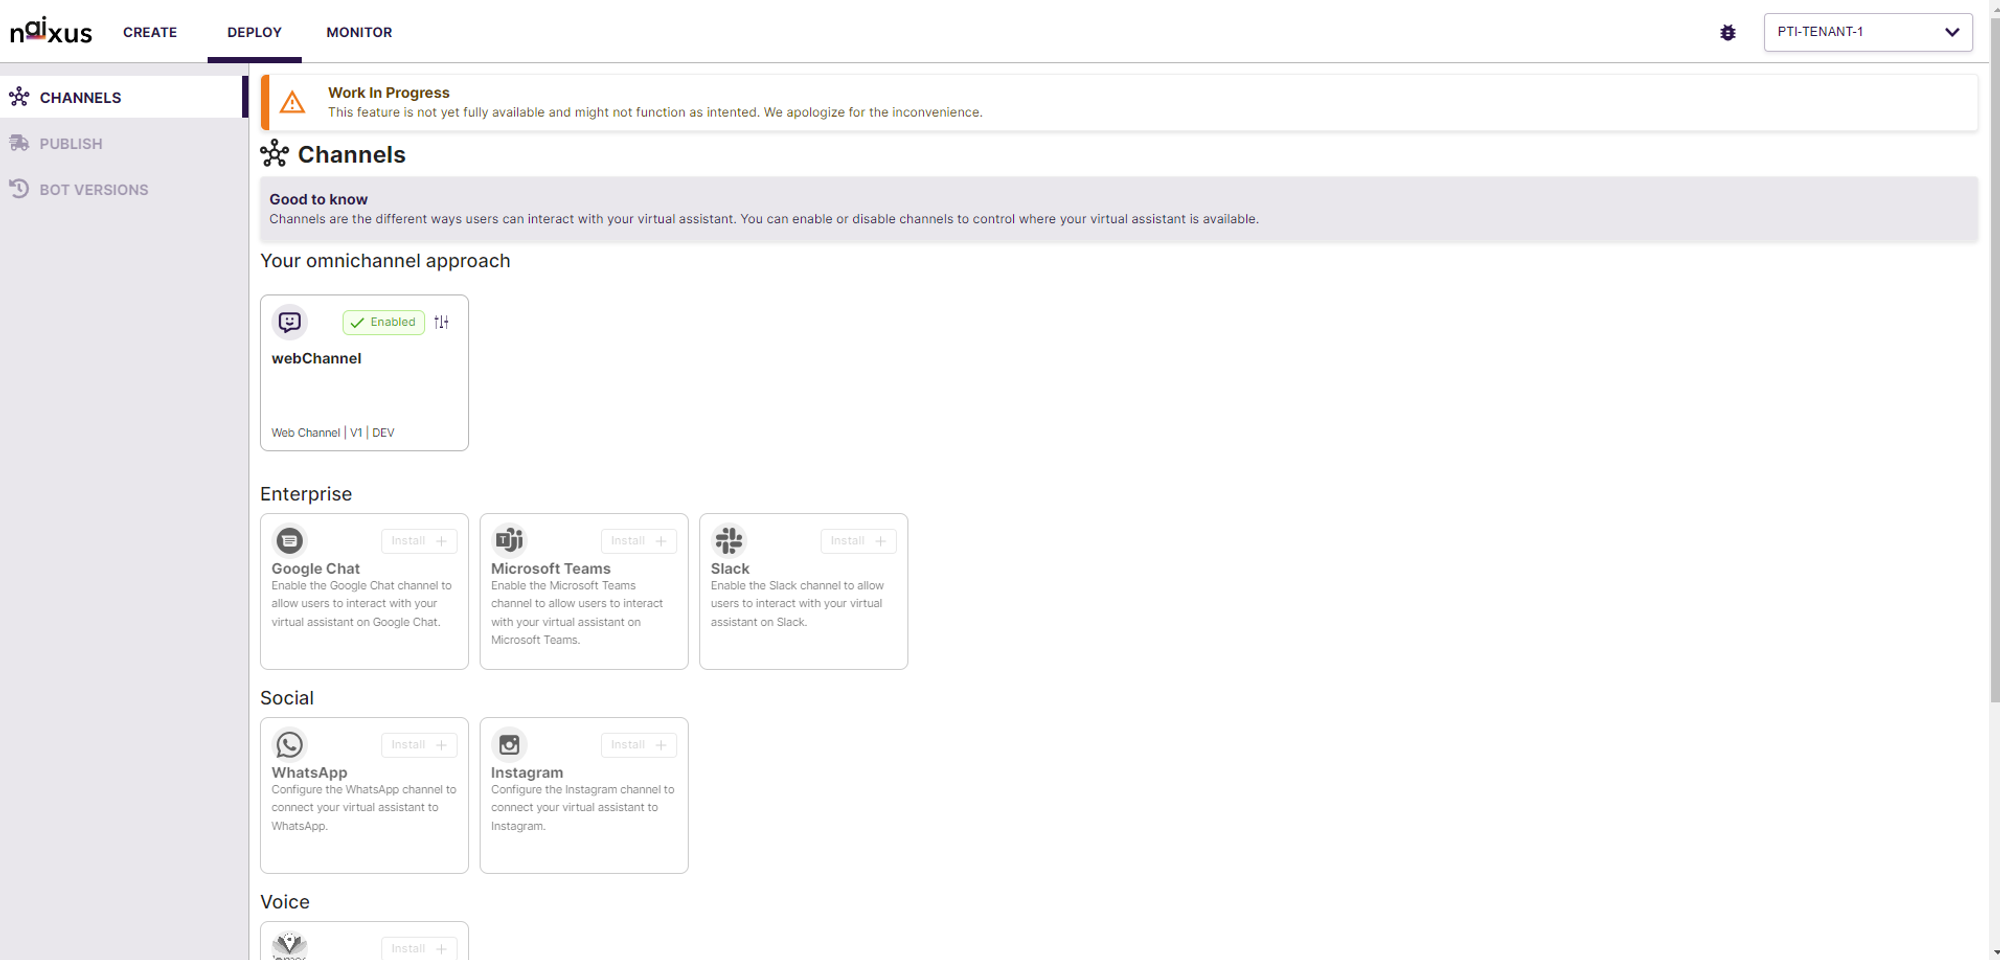Toggle the Enabled badge on webChannel
Screen dimensions: 2000x960
pyautogui.click(x=383, y=322)
